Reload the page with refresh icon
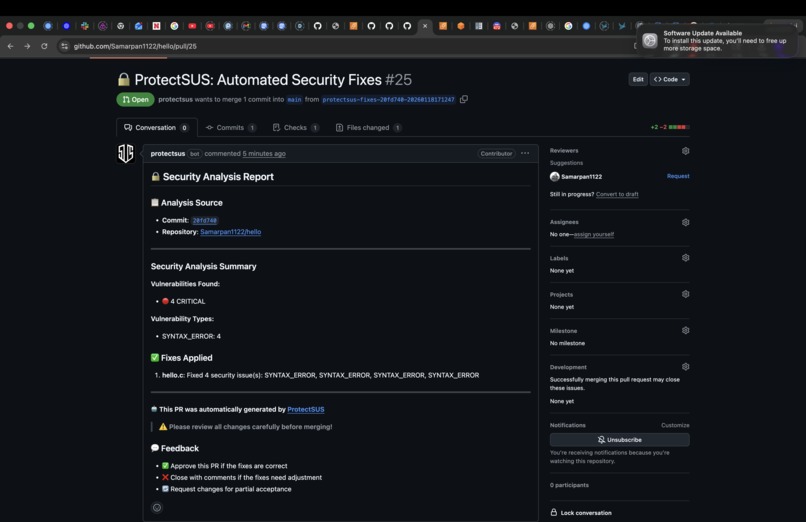The width and height of the screenshot is (806, 522). click(44, 46)
